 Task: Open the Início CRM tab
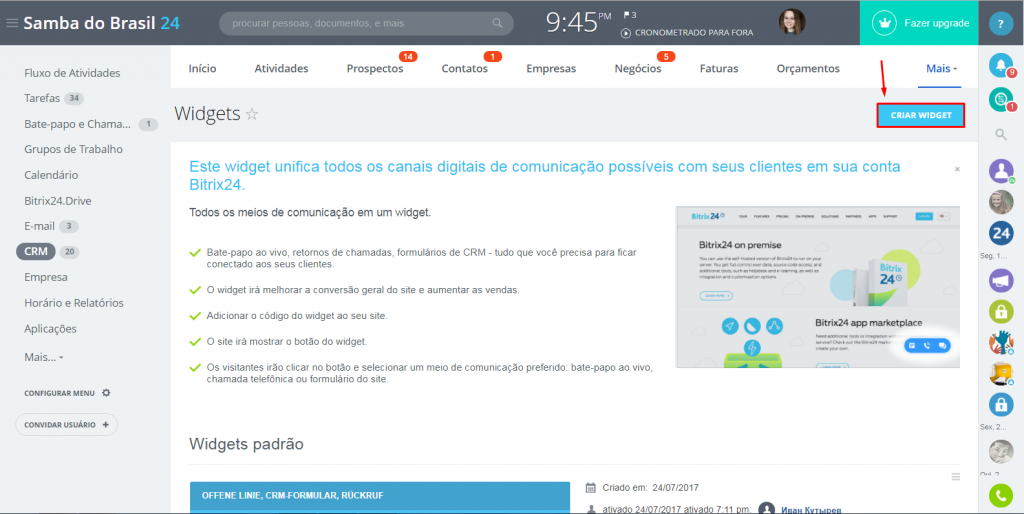[x=202, y=69]
